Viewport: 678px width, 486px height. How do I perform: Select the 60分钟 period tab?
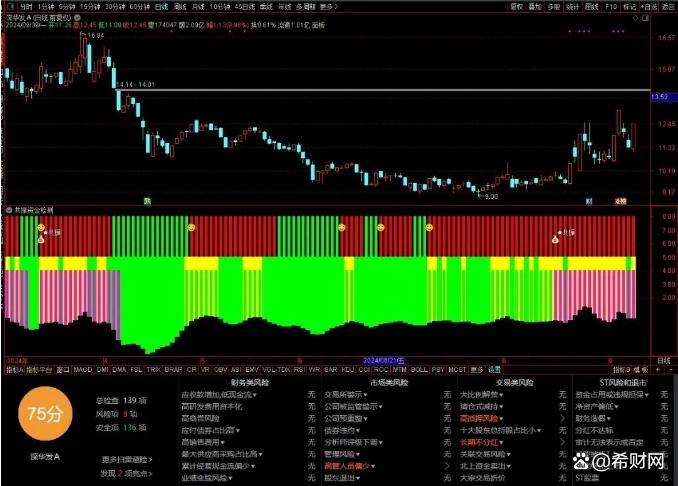pyautogui.click(x=140, y=7)
